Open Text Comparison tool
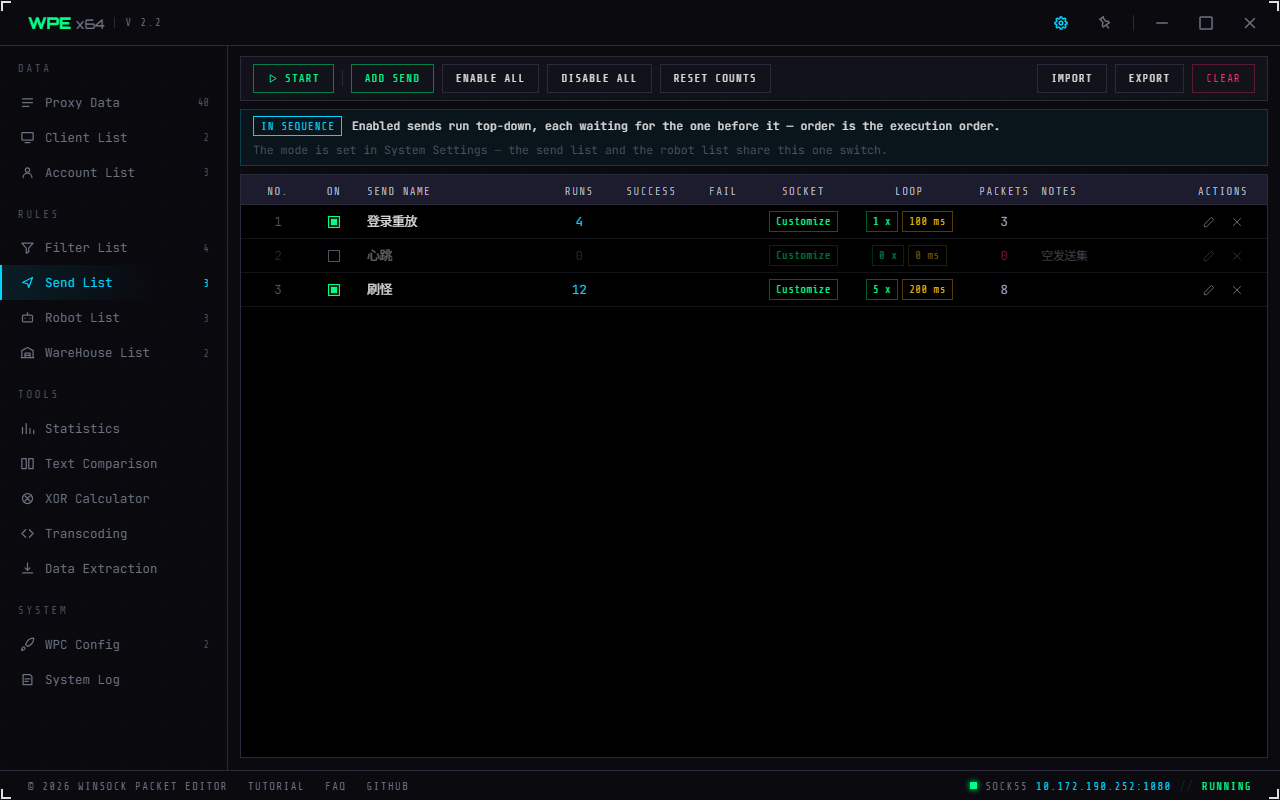This screenshot has width=1280, height=800. coord(114,464)
